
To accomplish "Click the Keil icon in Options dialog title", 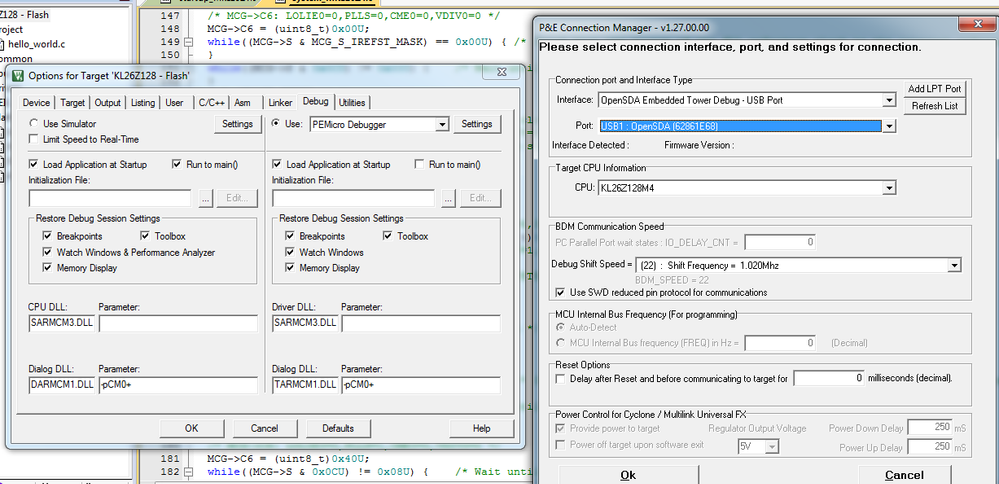I will pos(18,76).
